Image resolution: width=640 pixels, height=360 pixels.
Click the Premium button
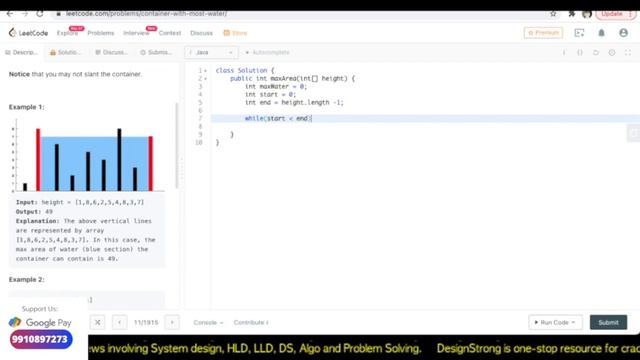[x=543, y=33]
